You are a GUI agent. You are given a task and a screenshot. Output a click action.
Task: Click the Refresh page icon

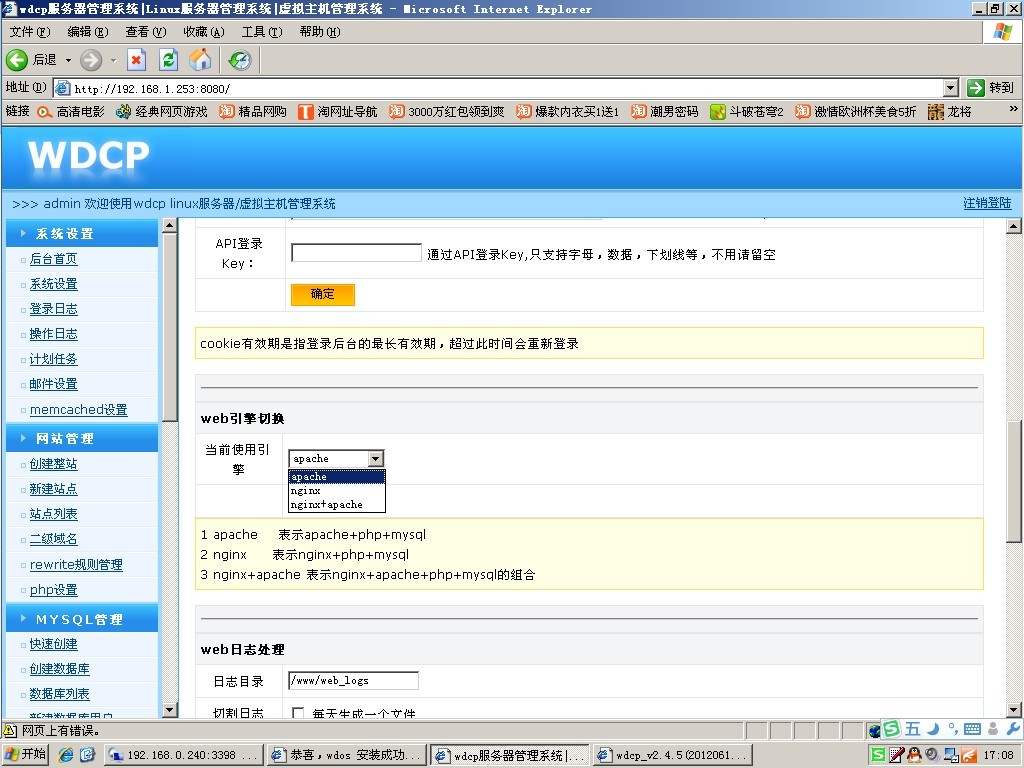(168, 60)
